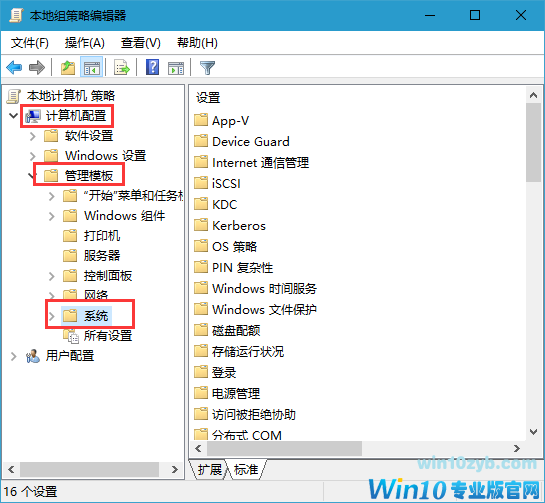Screen dimensions: 545x503
Task: Select the 所有设置 tree item
Action: [x=108, y=336]
